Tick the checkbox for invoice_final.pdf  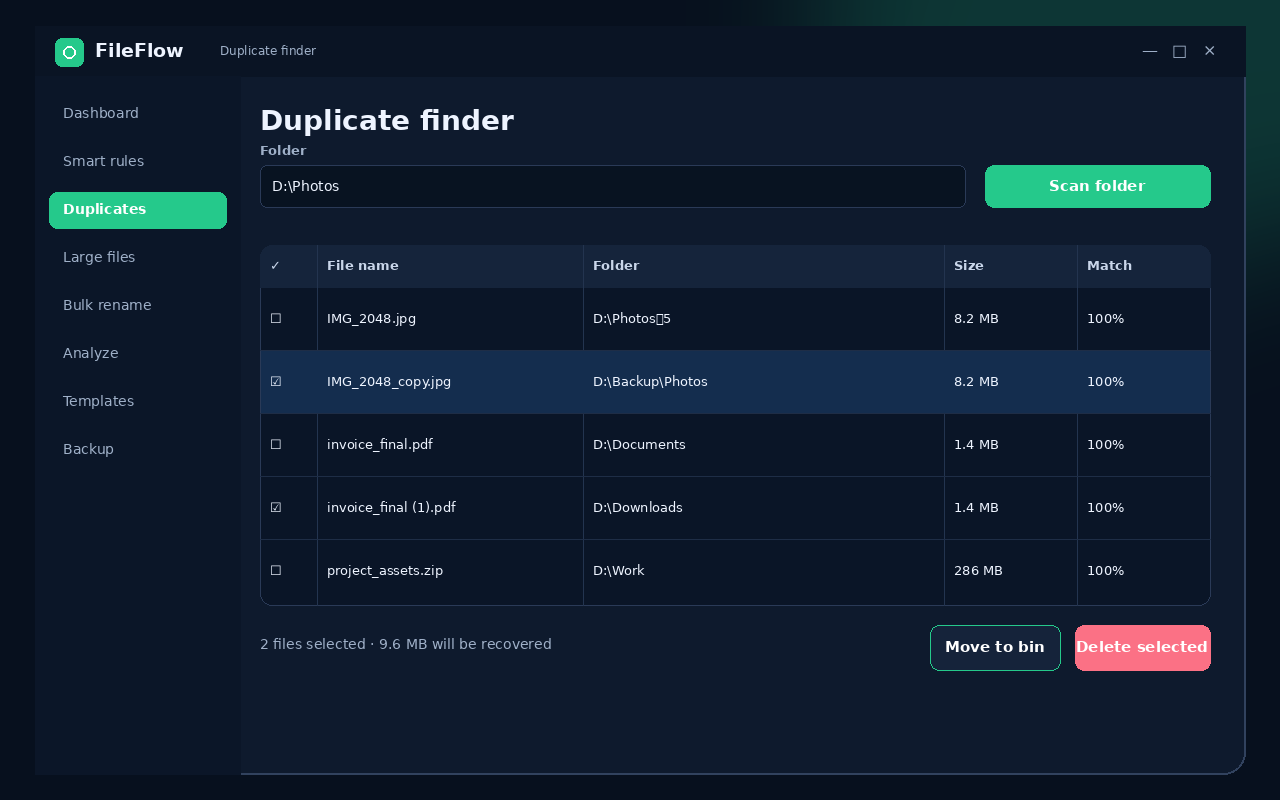coord(276,445)
